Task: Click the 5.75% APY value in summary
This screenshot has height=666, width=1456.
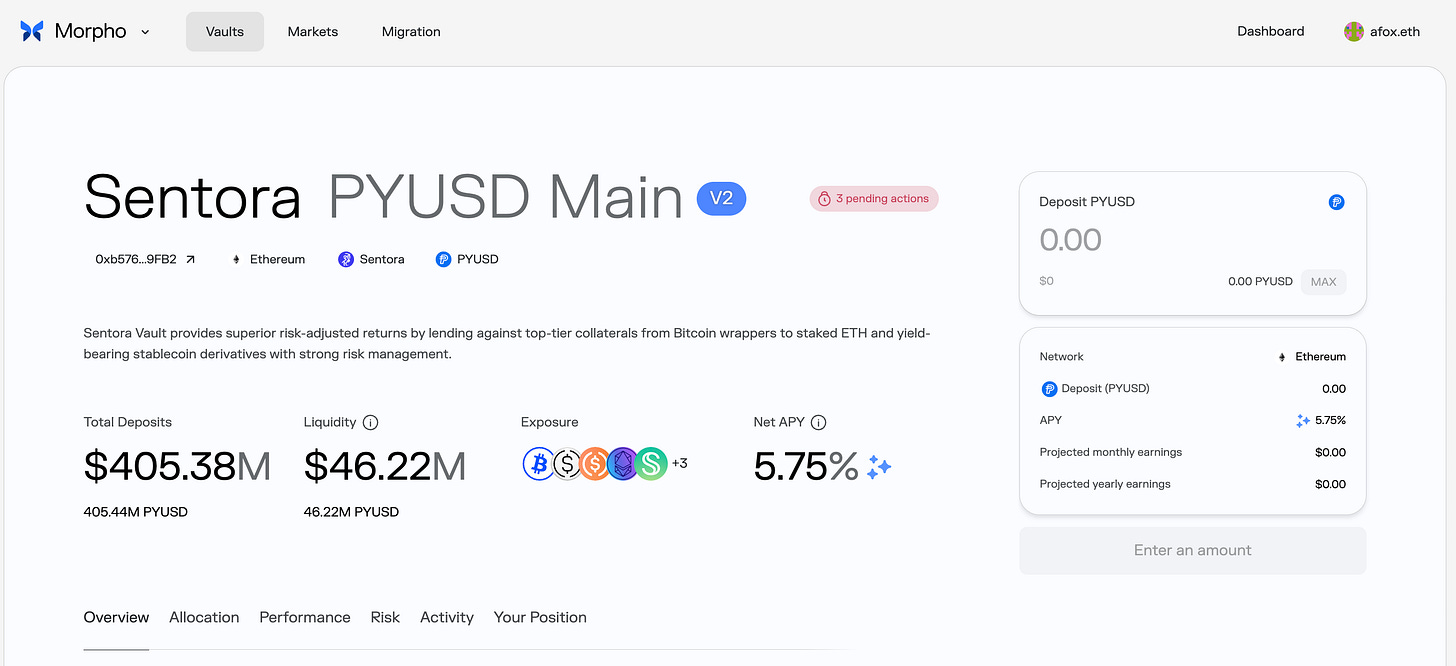Action: pyautogui.click(x=1330, y=421)
